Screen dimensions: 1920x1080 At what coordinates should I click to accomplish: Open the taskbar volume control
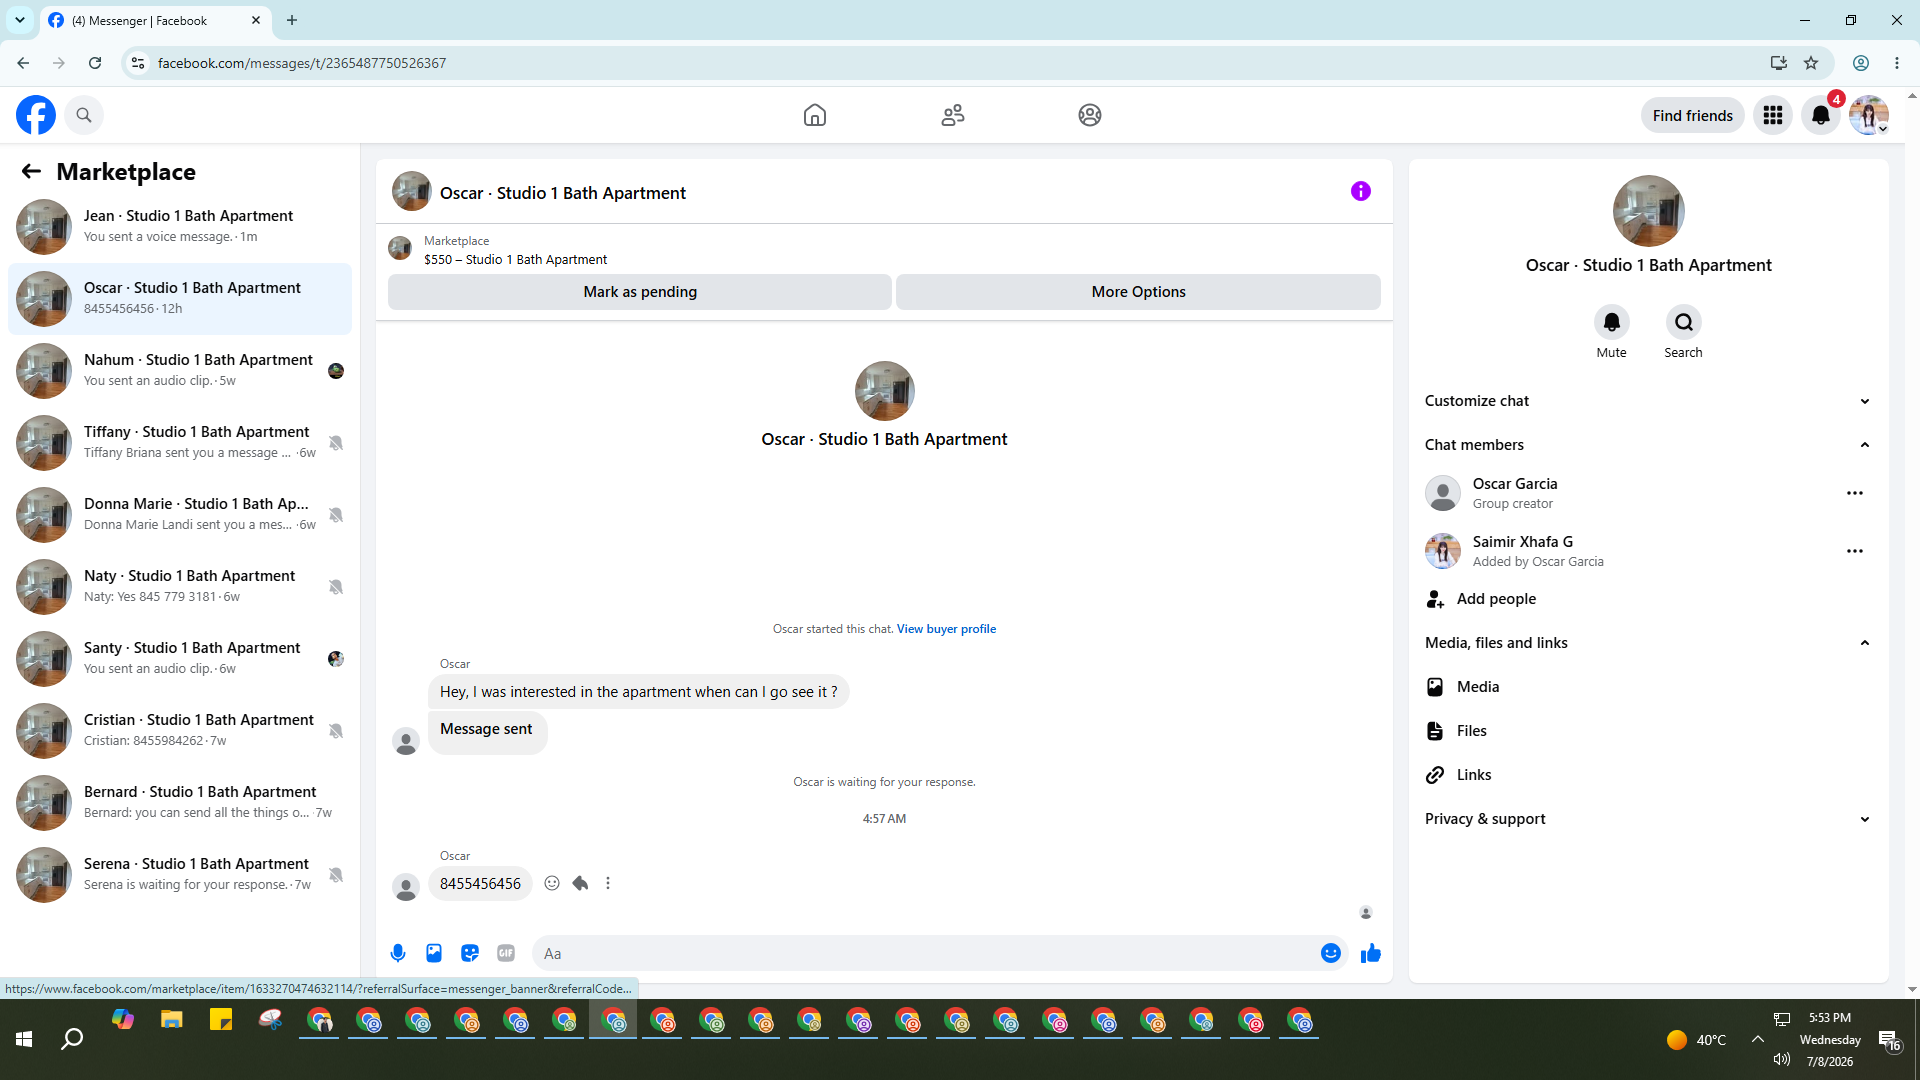[x=1781, y=1059]
